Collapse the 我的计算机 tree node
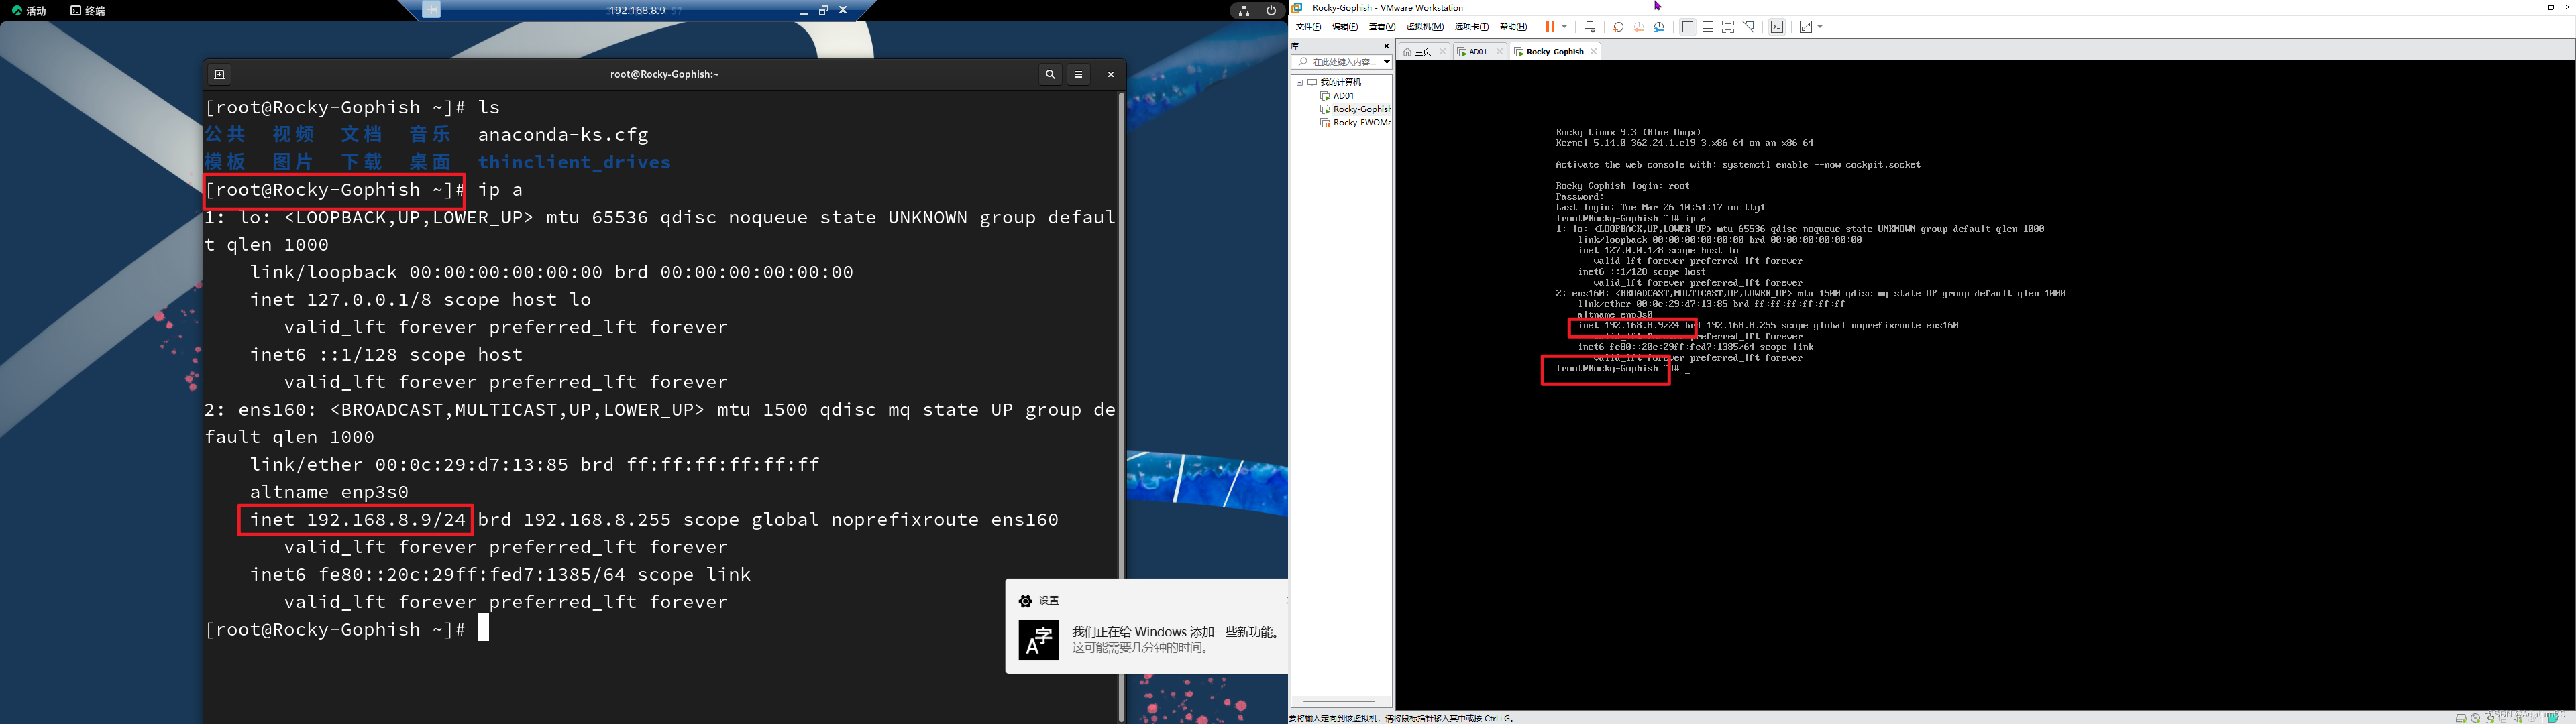2576x724 pixels. (x=1299, y=82)
